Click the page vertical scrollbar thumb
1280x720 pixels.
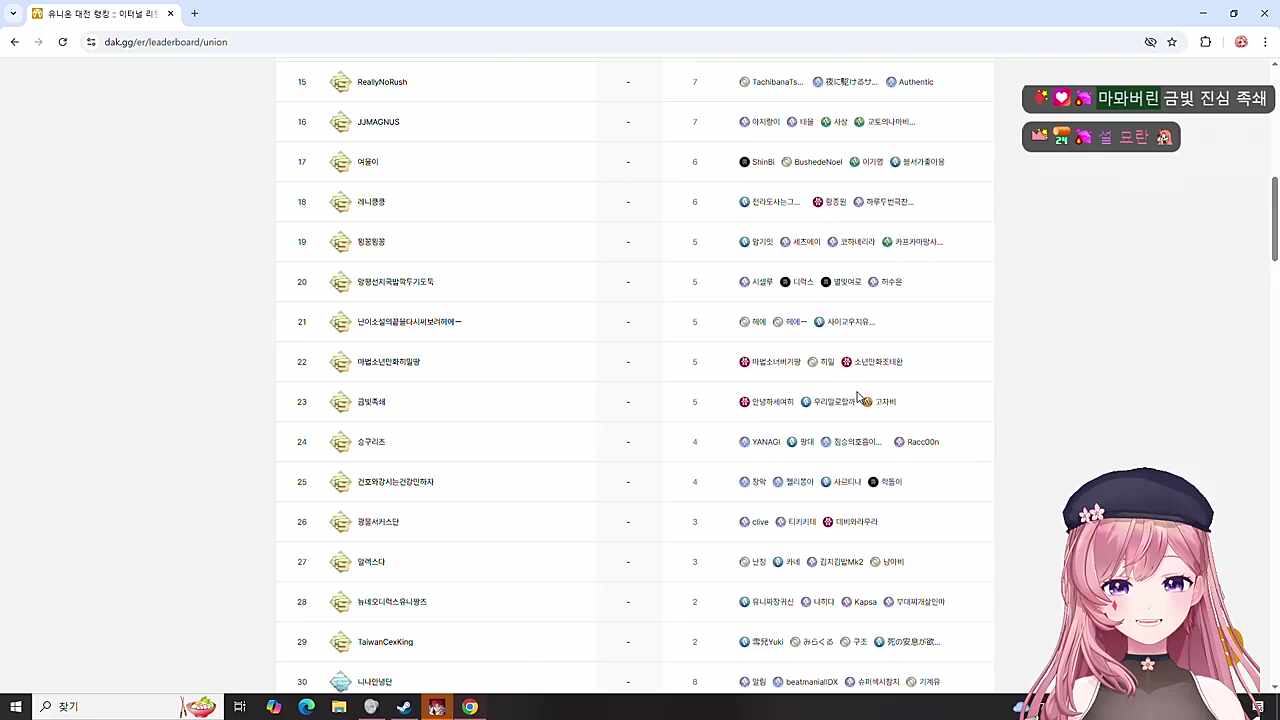click(x=1274, y=218)
